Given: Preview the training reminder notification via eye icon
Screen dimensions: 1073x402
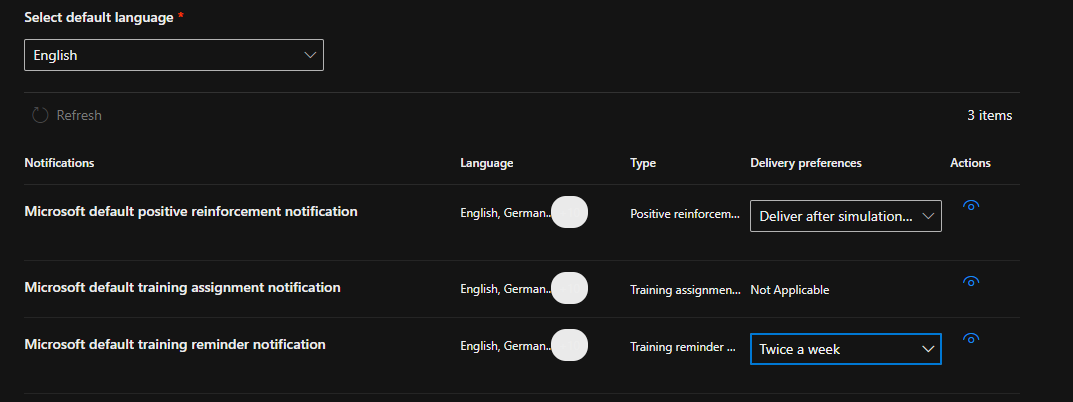Looking at the screenshot, I should [969, 339].
